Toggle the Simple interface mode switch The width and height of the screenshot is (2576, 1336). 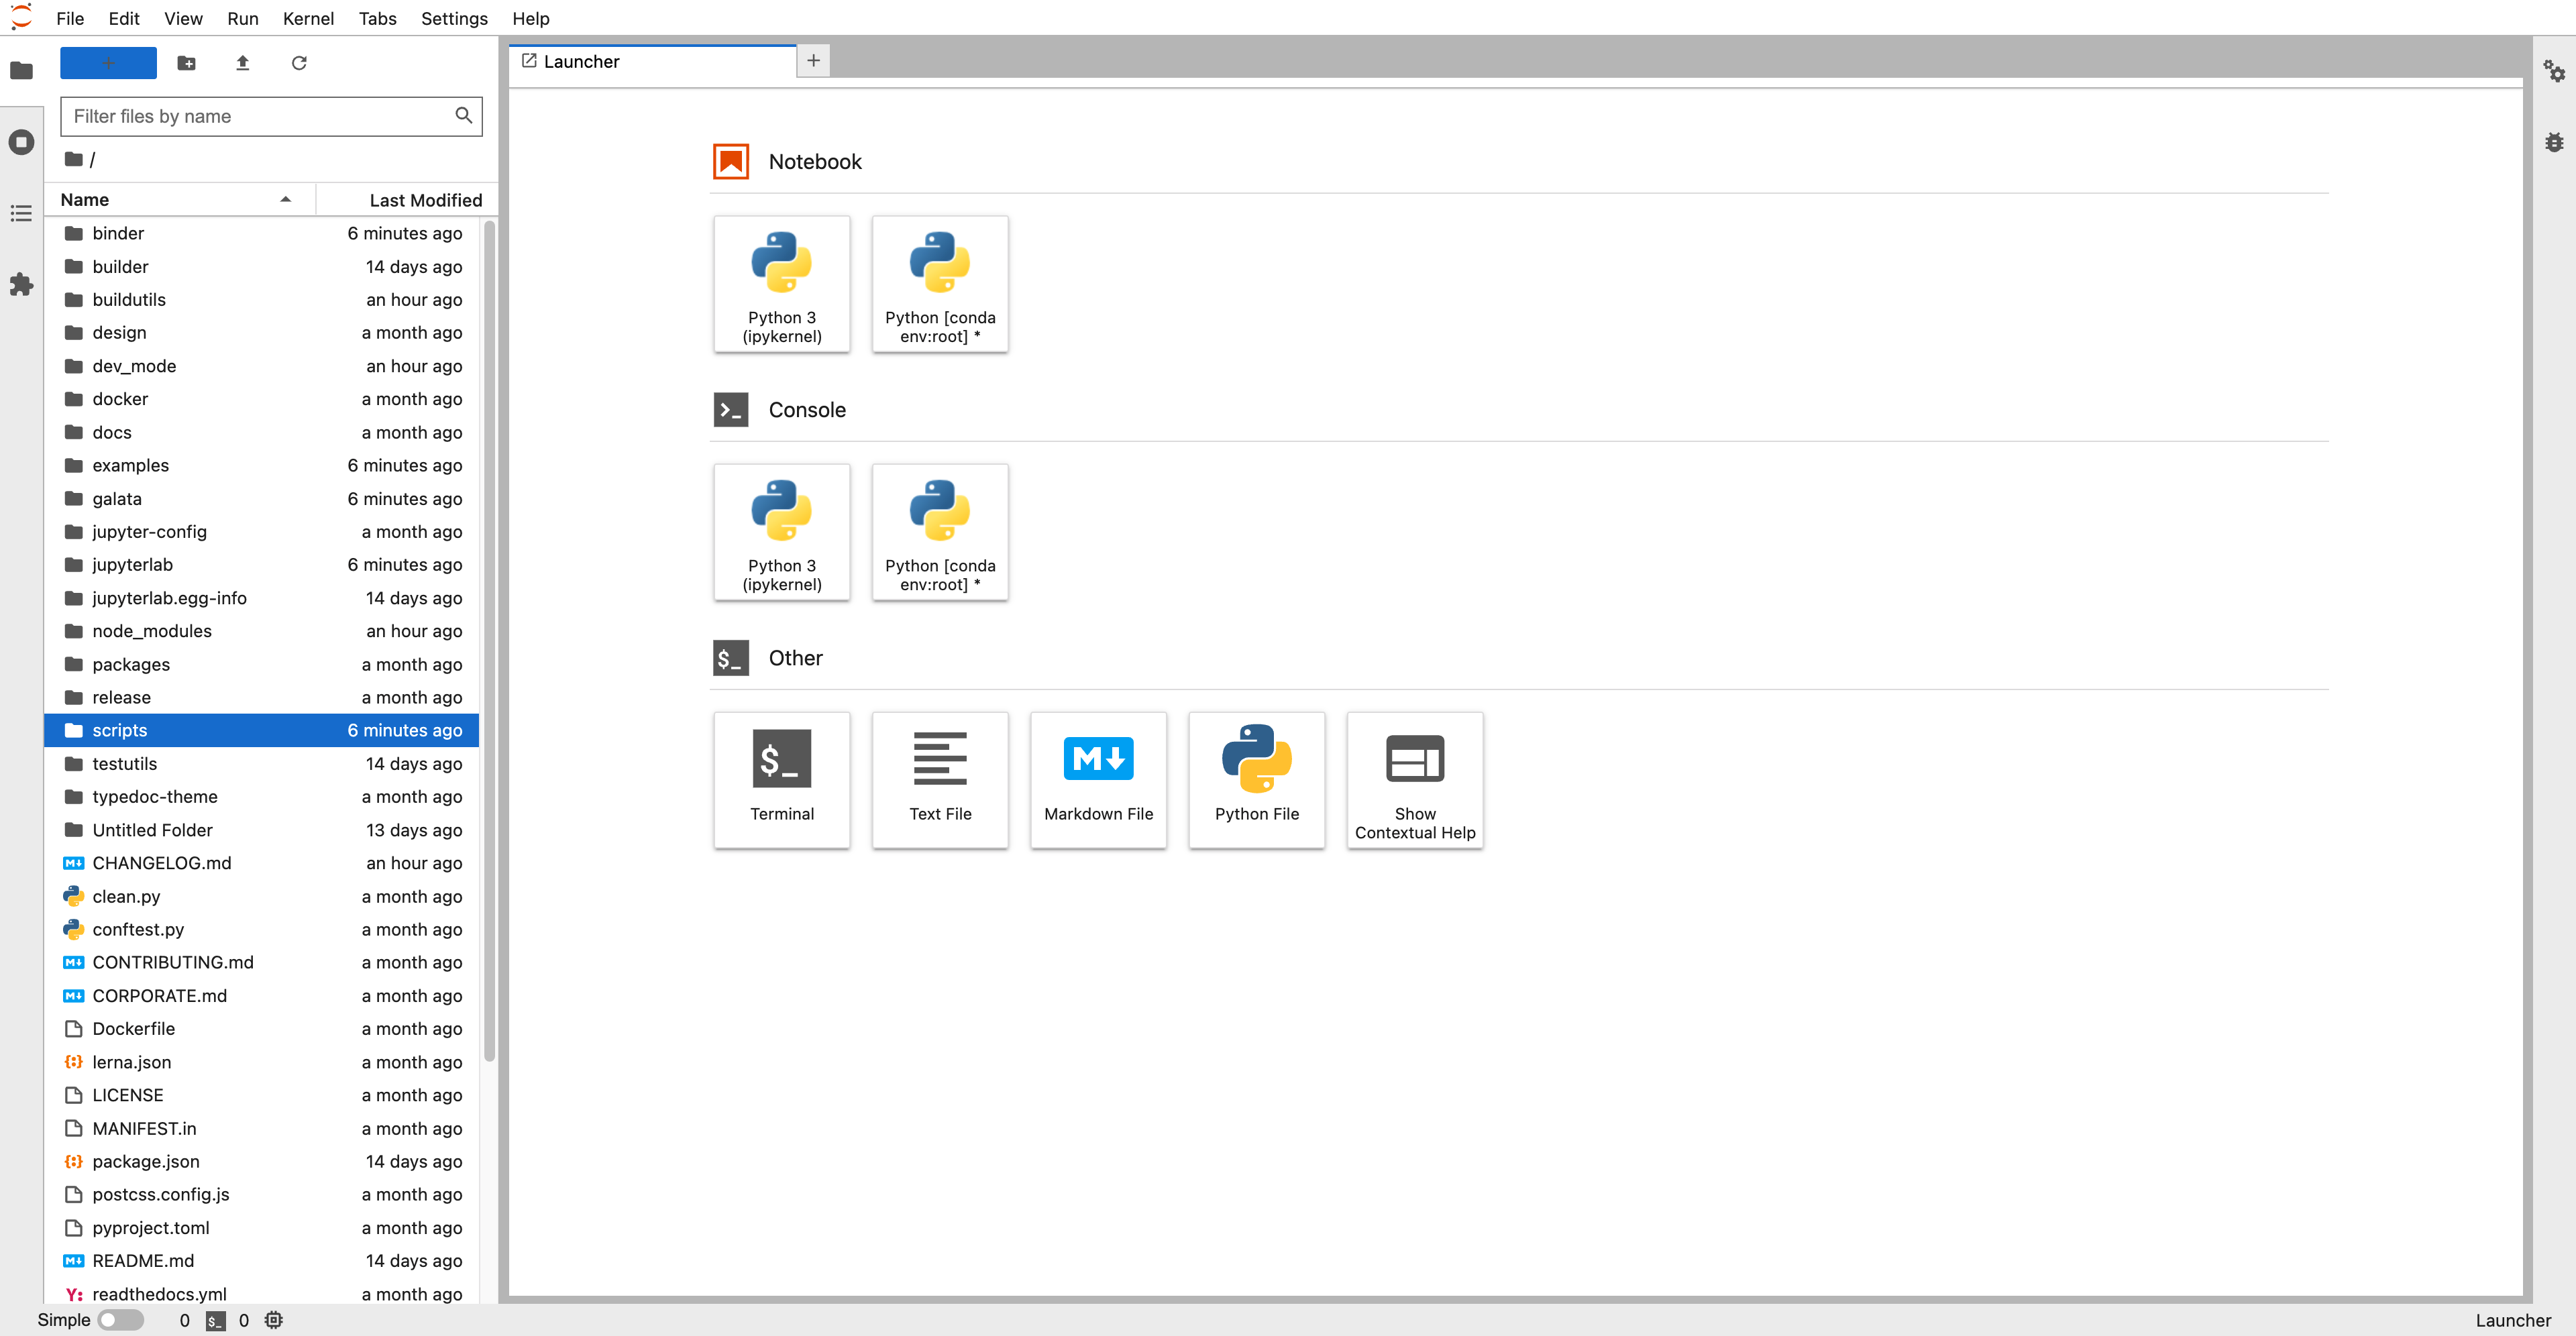121,1320
